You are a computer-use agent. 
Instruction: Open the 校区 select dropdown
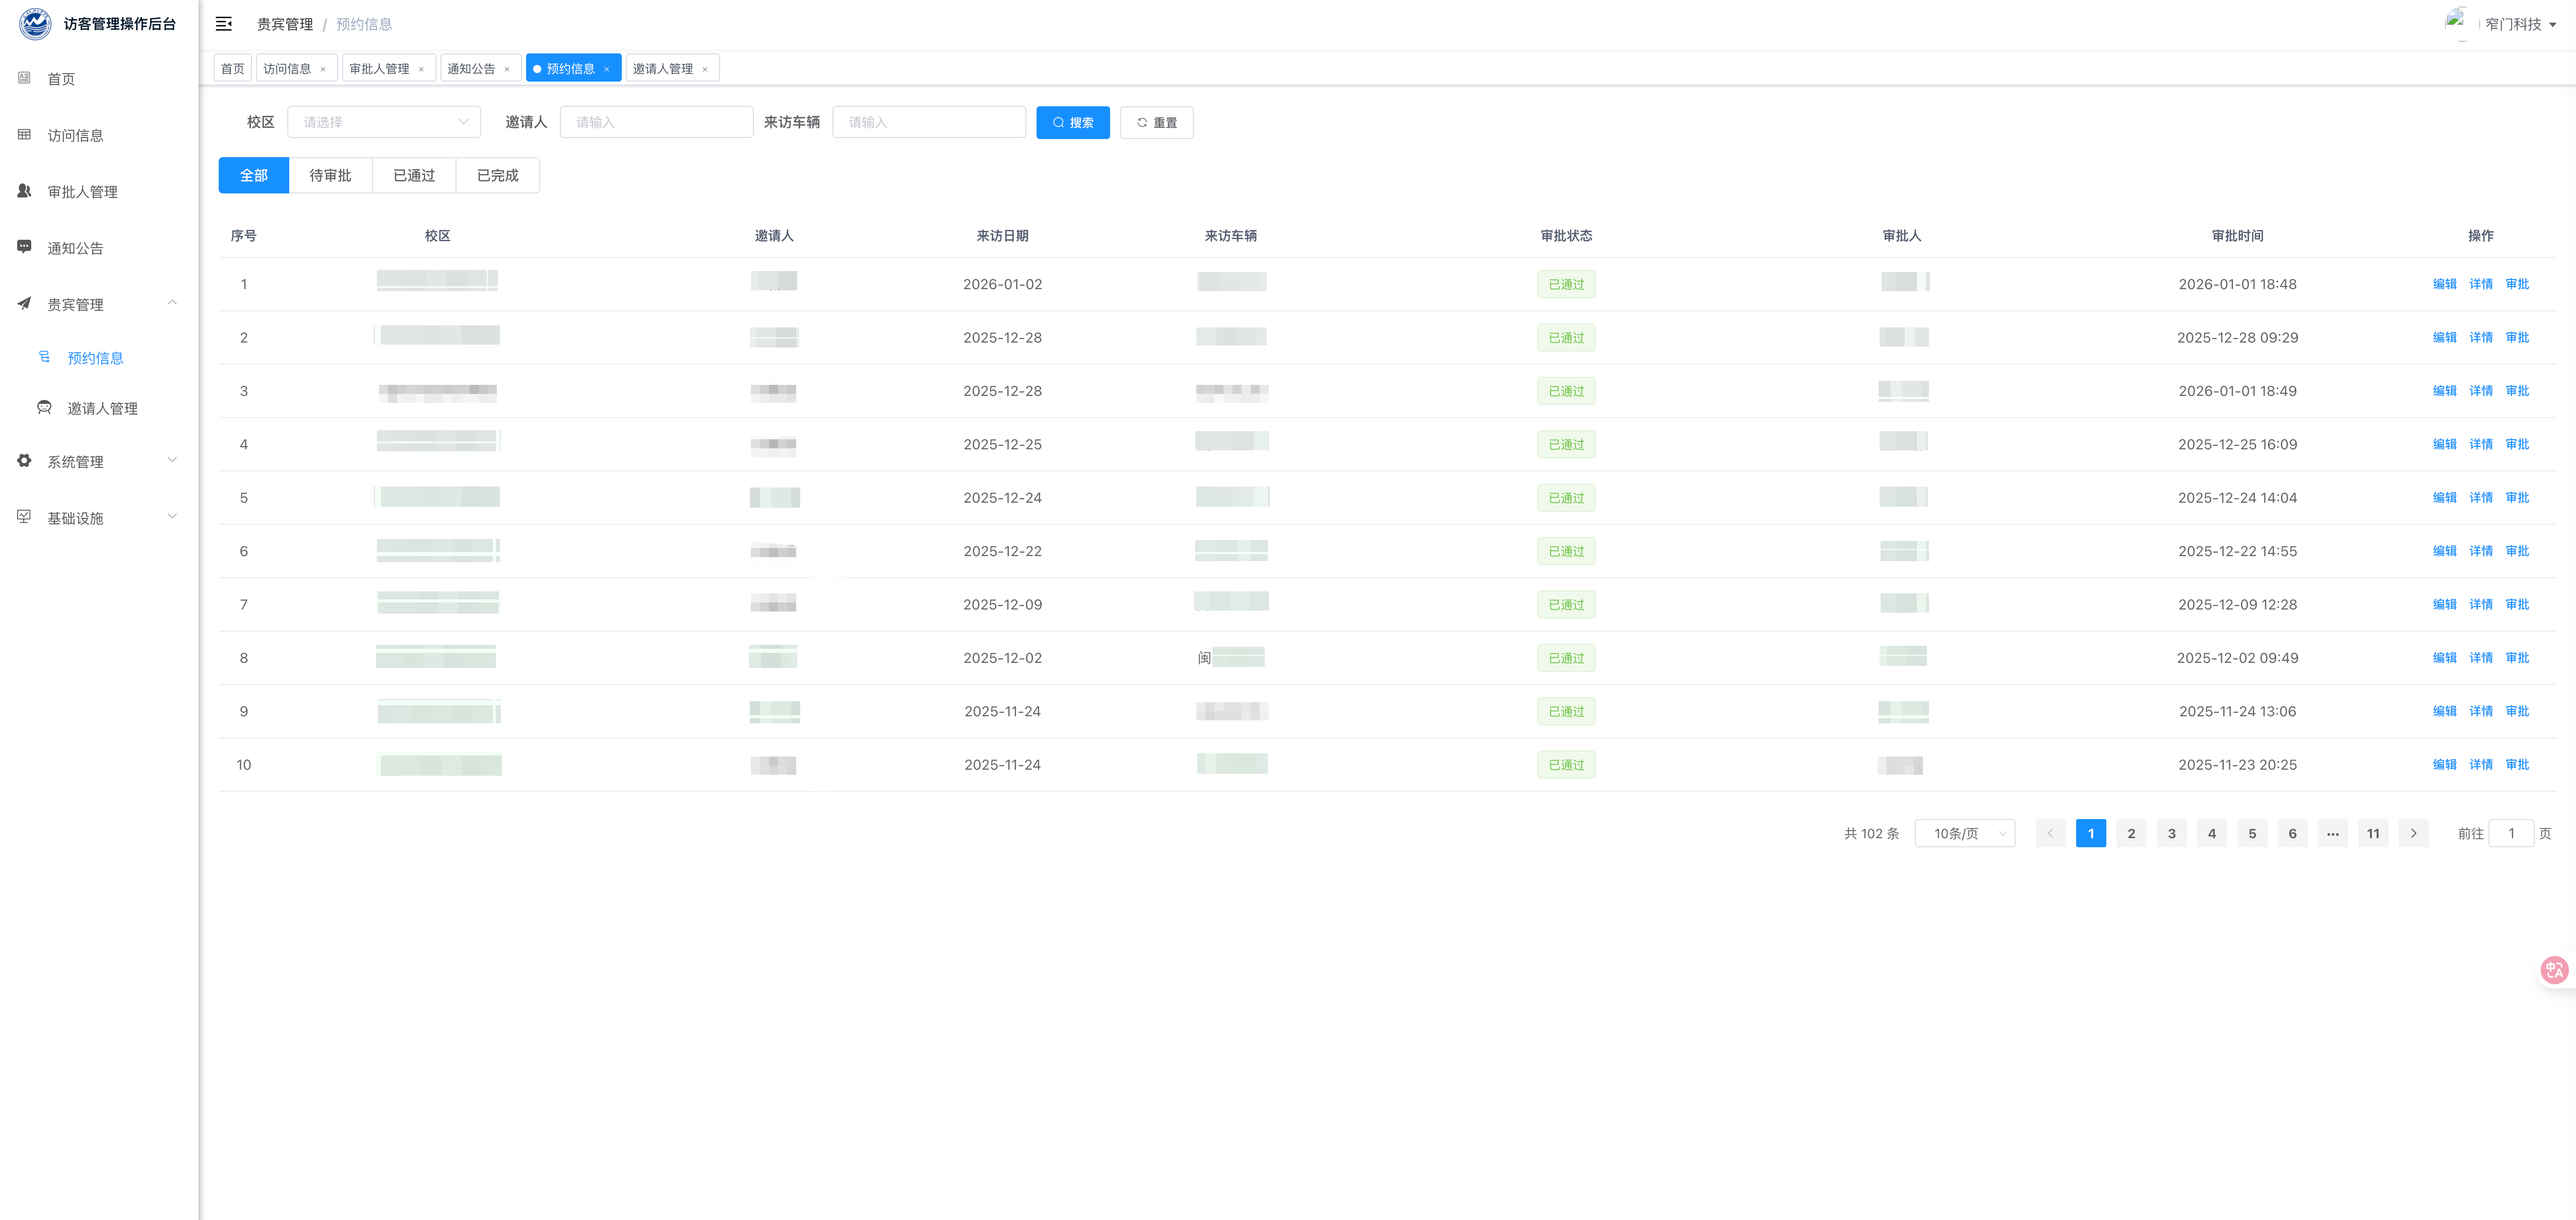tap(384, 122)
